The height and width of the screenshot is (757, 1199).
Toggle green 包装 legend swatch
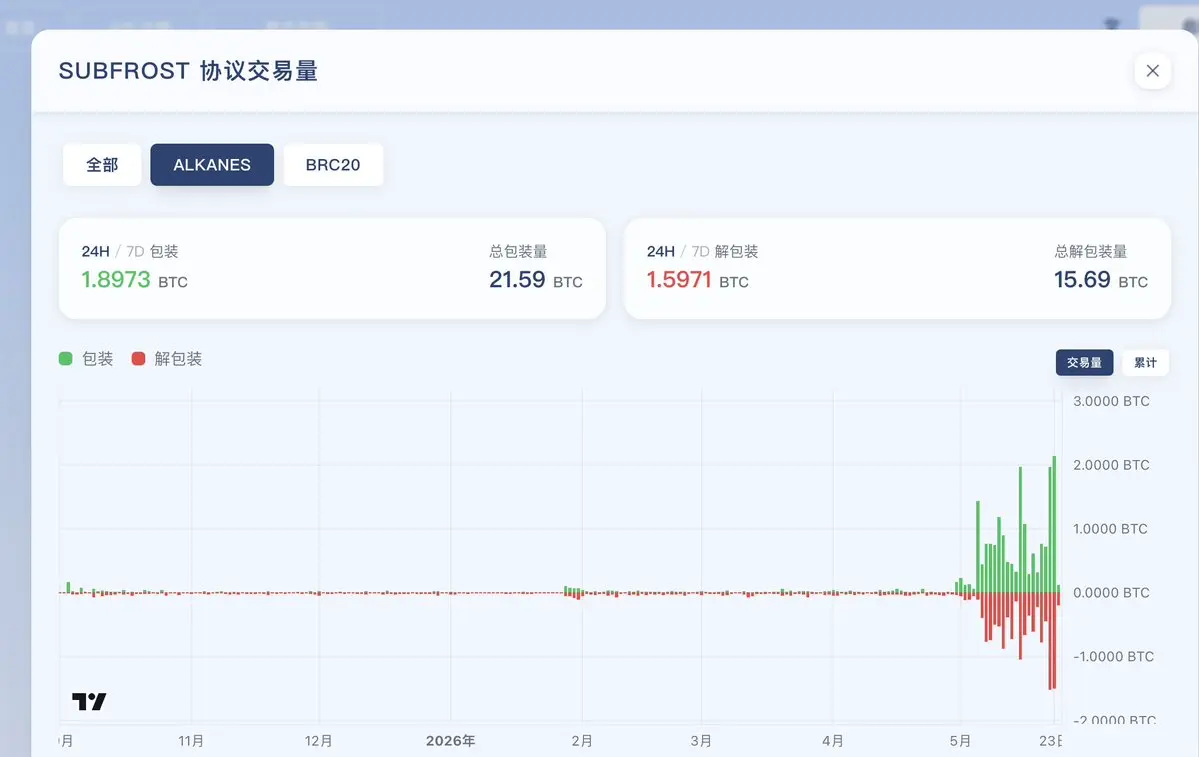click(x=66, y=359)
